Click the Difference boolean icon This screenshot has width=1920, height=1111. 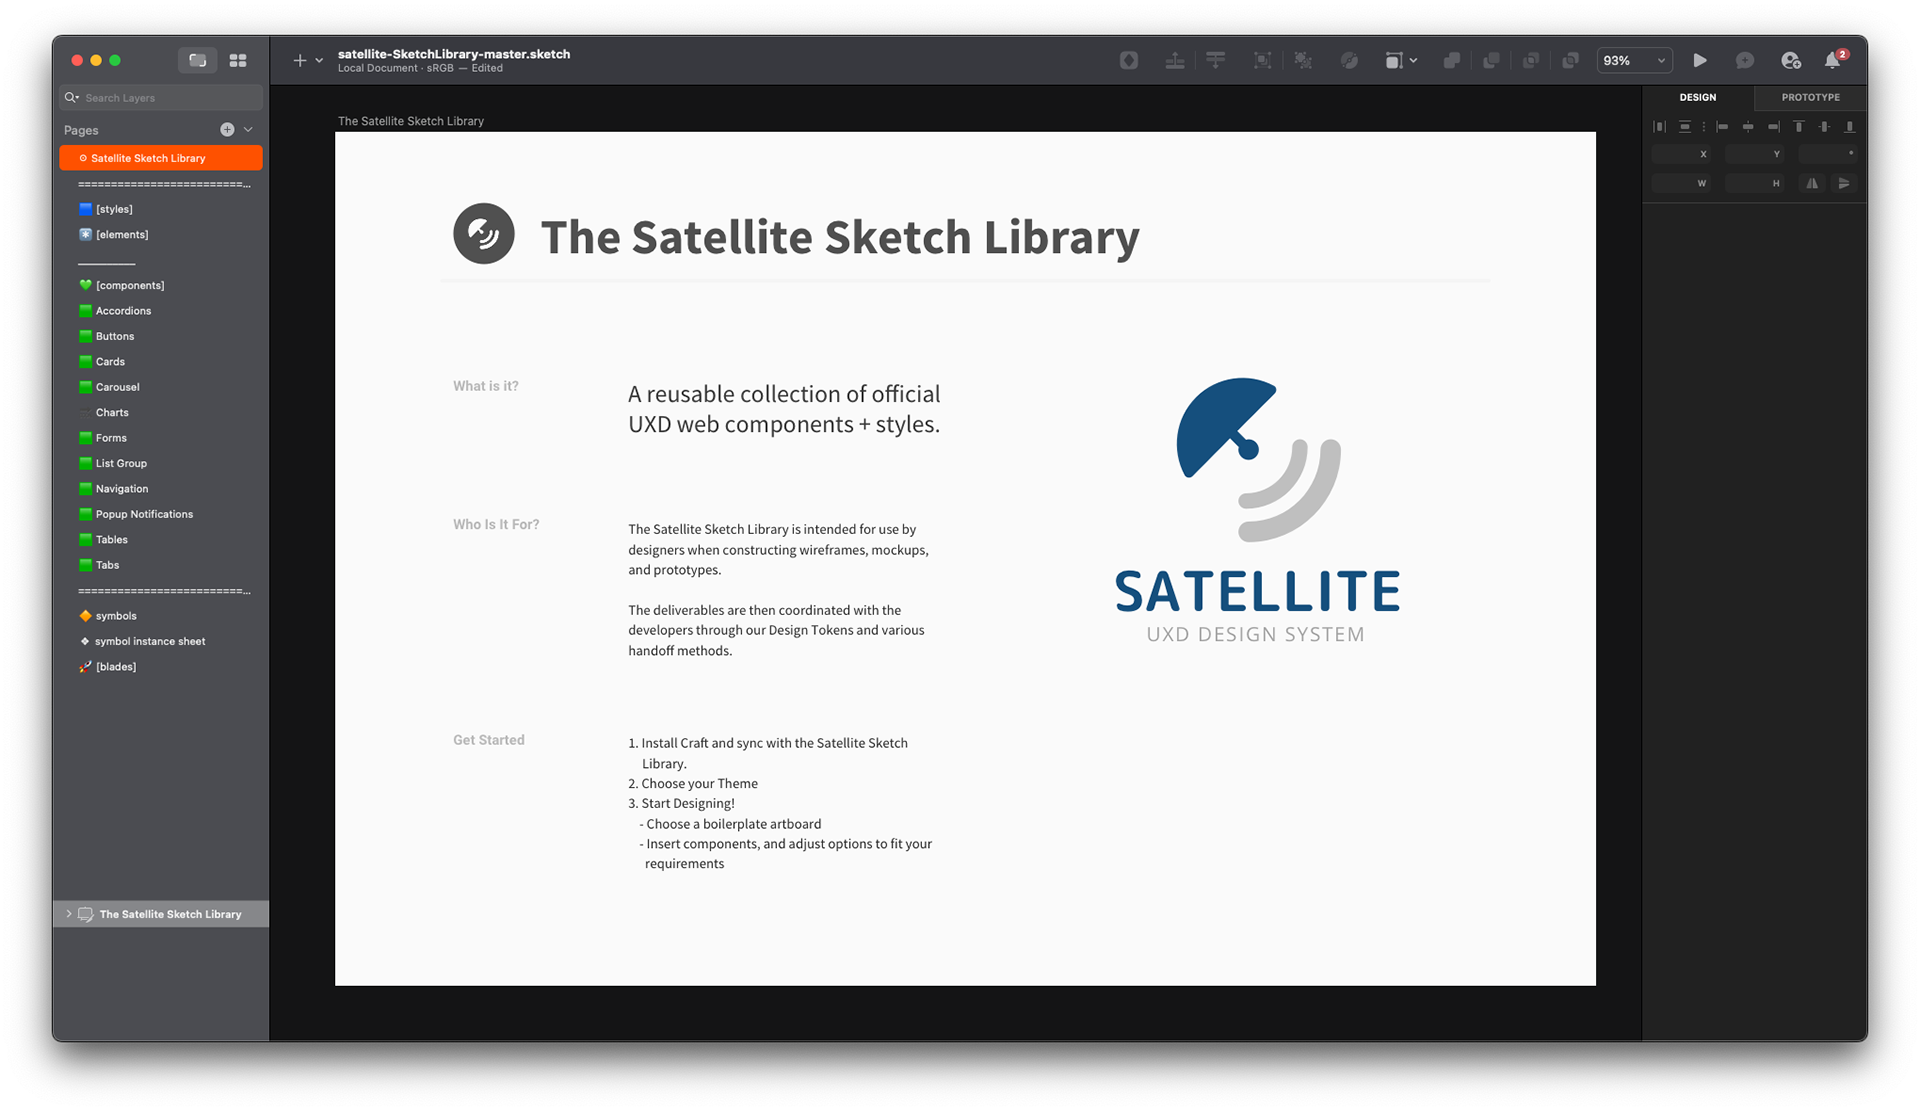1571,60
